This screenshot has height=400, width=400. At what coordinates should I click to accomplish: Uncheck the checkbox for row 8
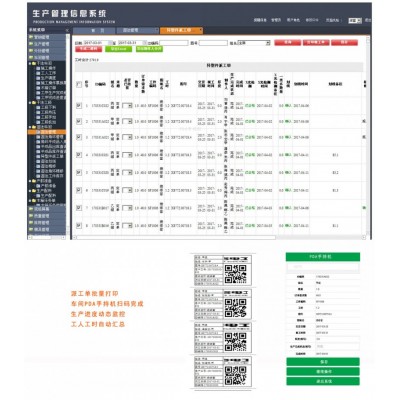79,226
